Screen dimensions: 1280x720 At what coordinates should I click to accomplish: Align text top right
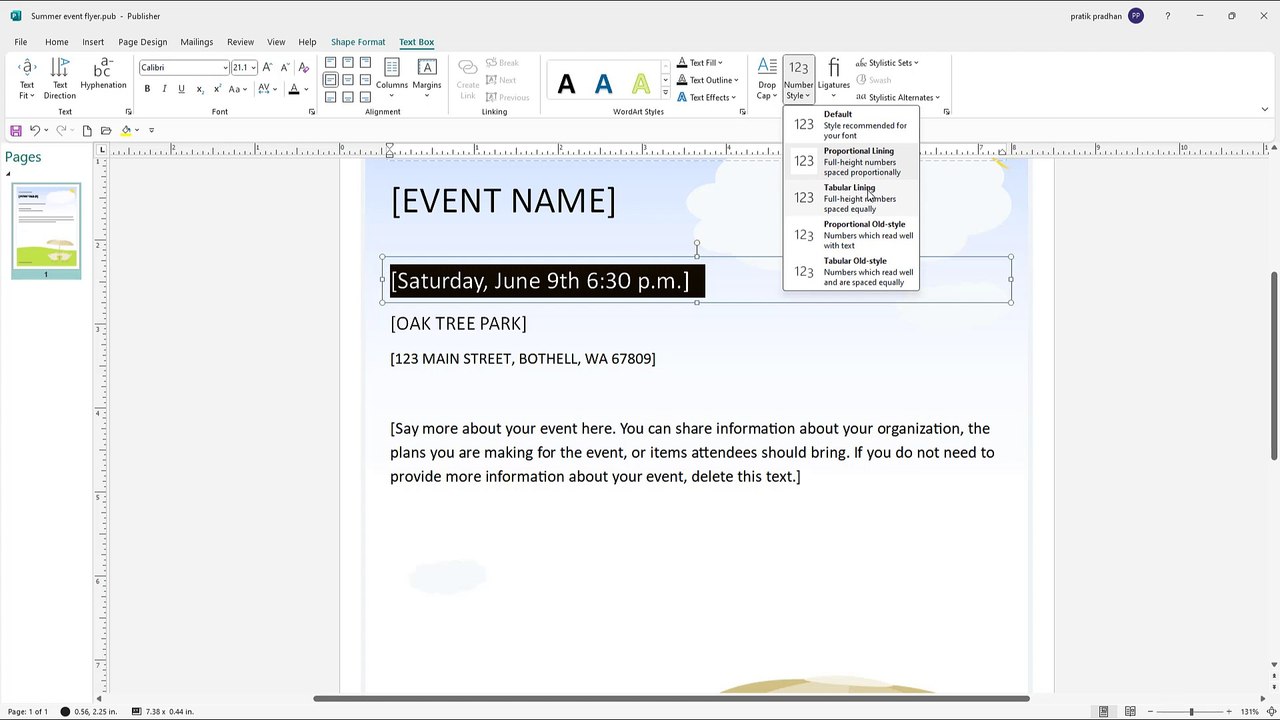[x=365, y=63]
